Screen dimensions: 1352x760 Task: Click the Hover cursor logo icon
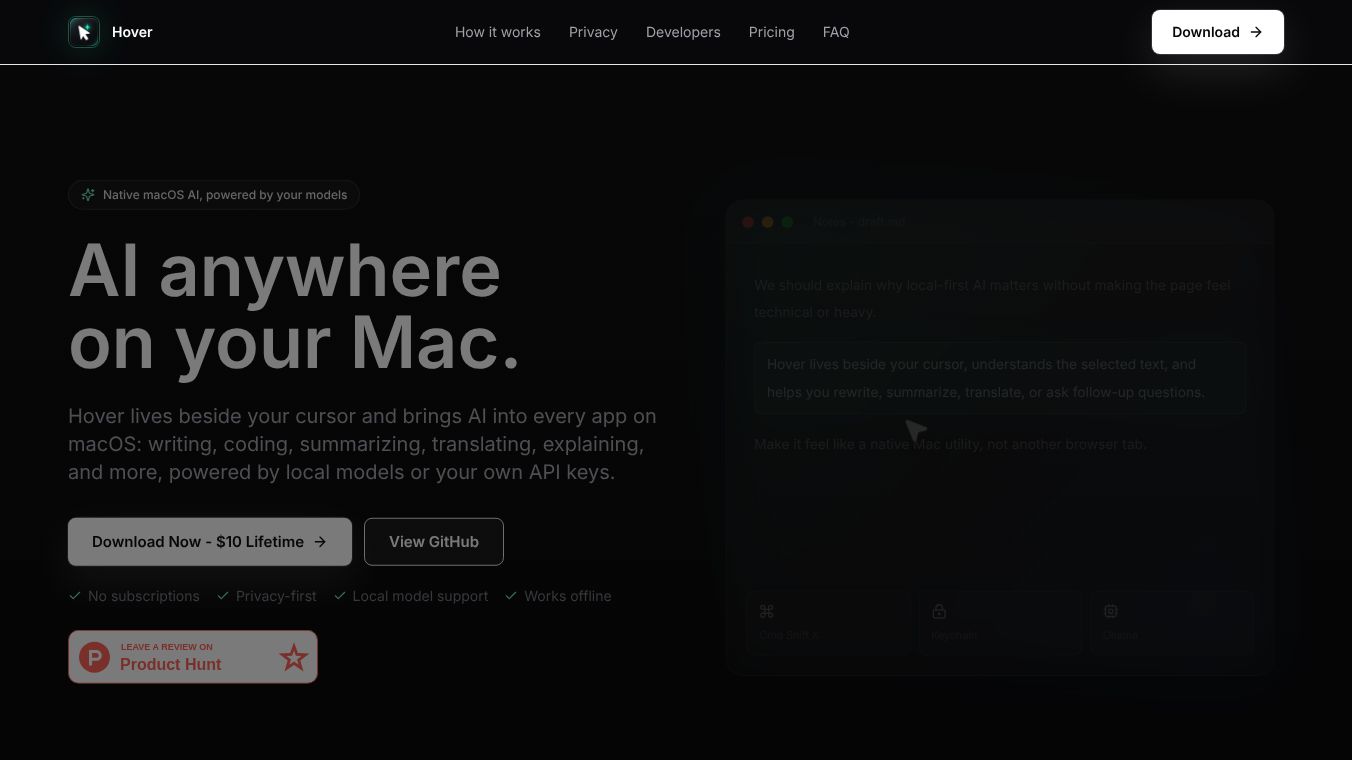84,32
